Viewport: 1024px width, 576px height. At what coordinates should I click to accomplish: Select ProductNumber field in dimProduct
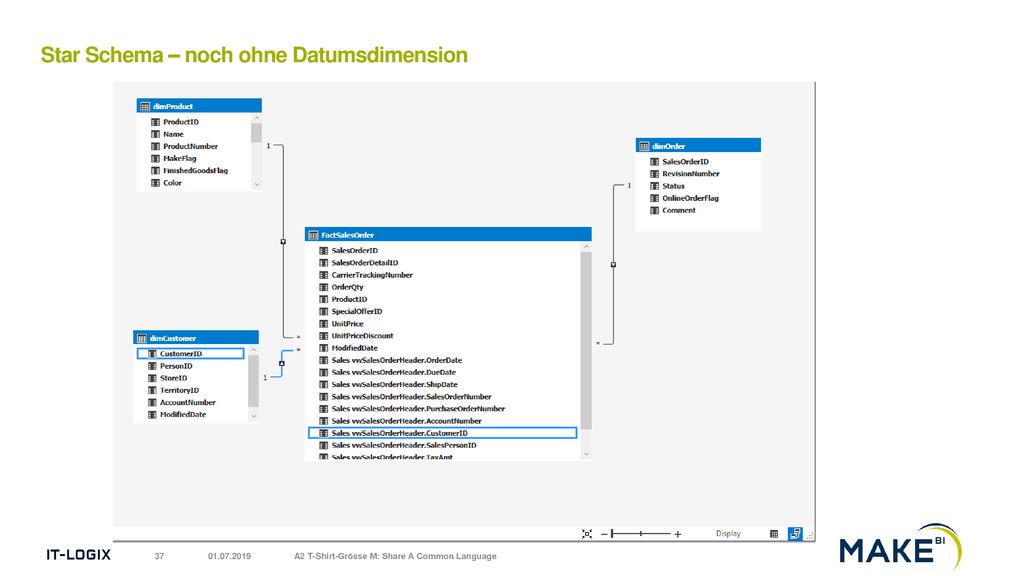click(190, 146)
